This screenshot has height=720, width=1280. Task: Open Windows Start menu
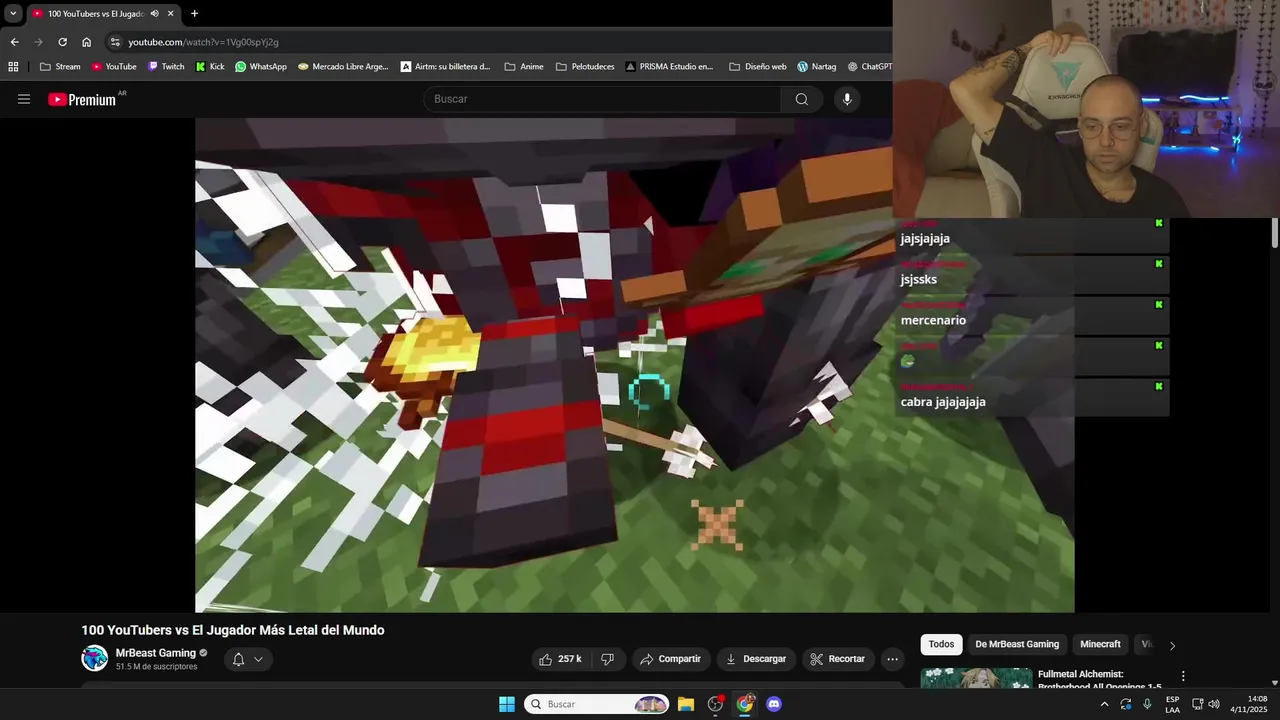click(507, 704)
